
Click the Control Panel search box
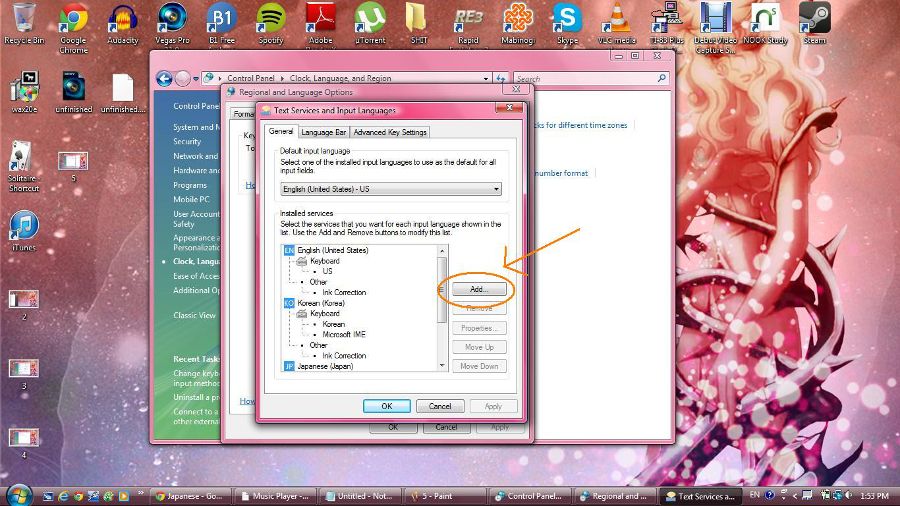pyautogui.click(x=588, y=78)
